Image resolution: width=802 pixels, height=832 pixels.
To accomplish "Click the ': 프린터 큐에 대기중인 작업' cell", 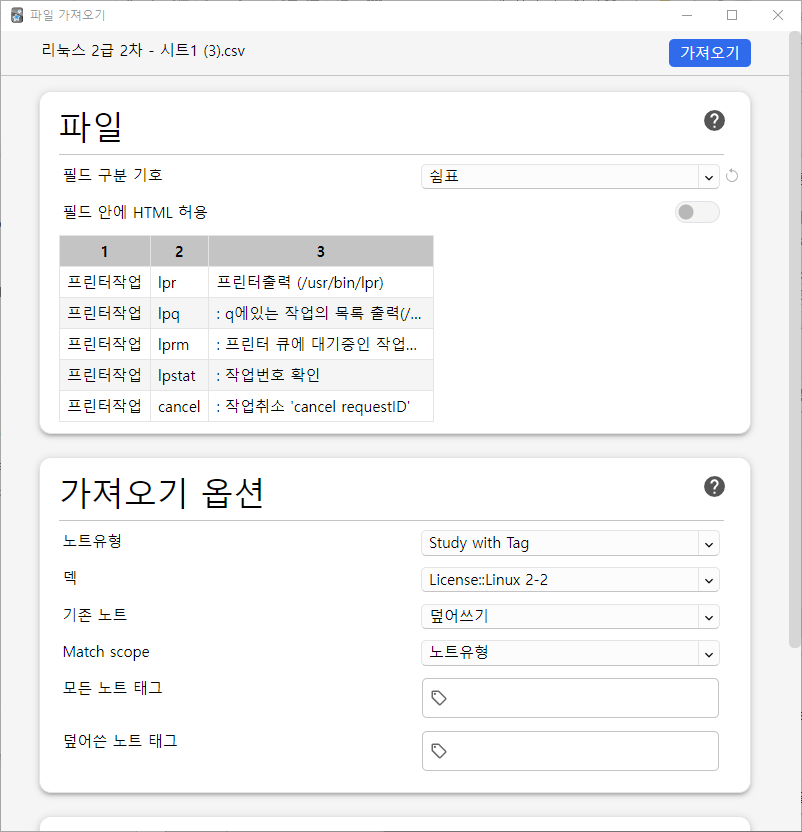I will pos(321,344).
